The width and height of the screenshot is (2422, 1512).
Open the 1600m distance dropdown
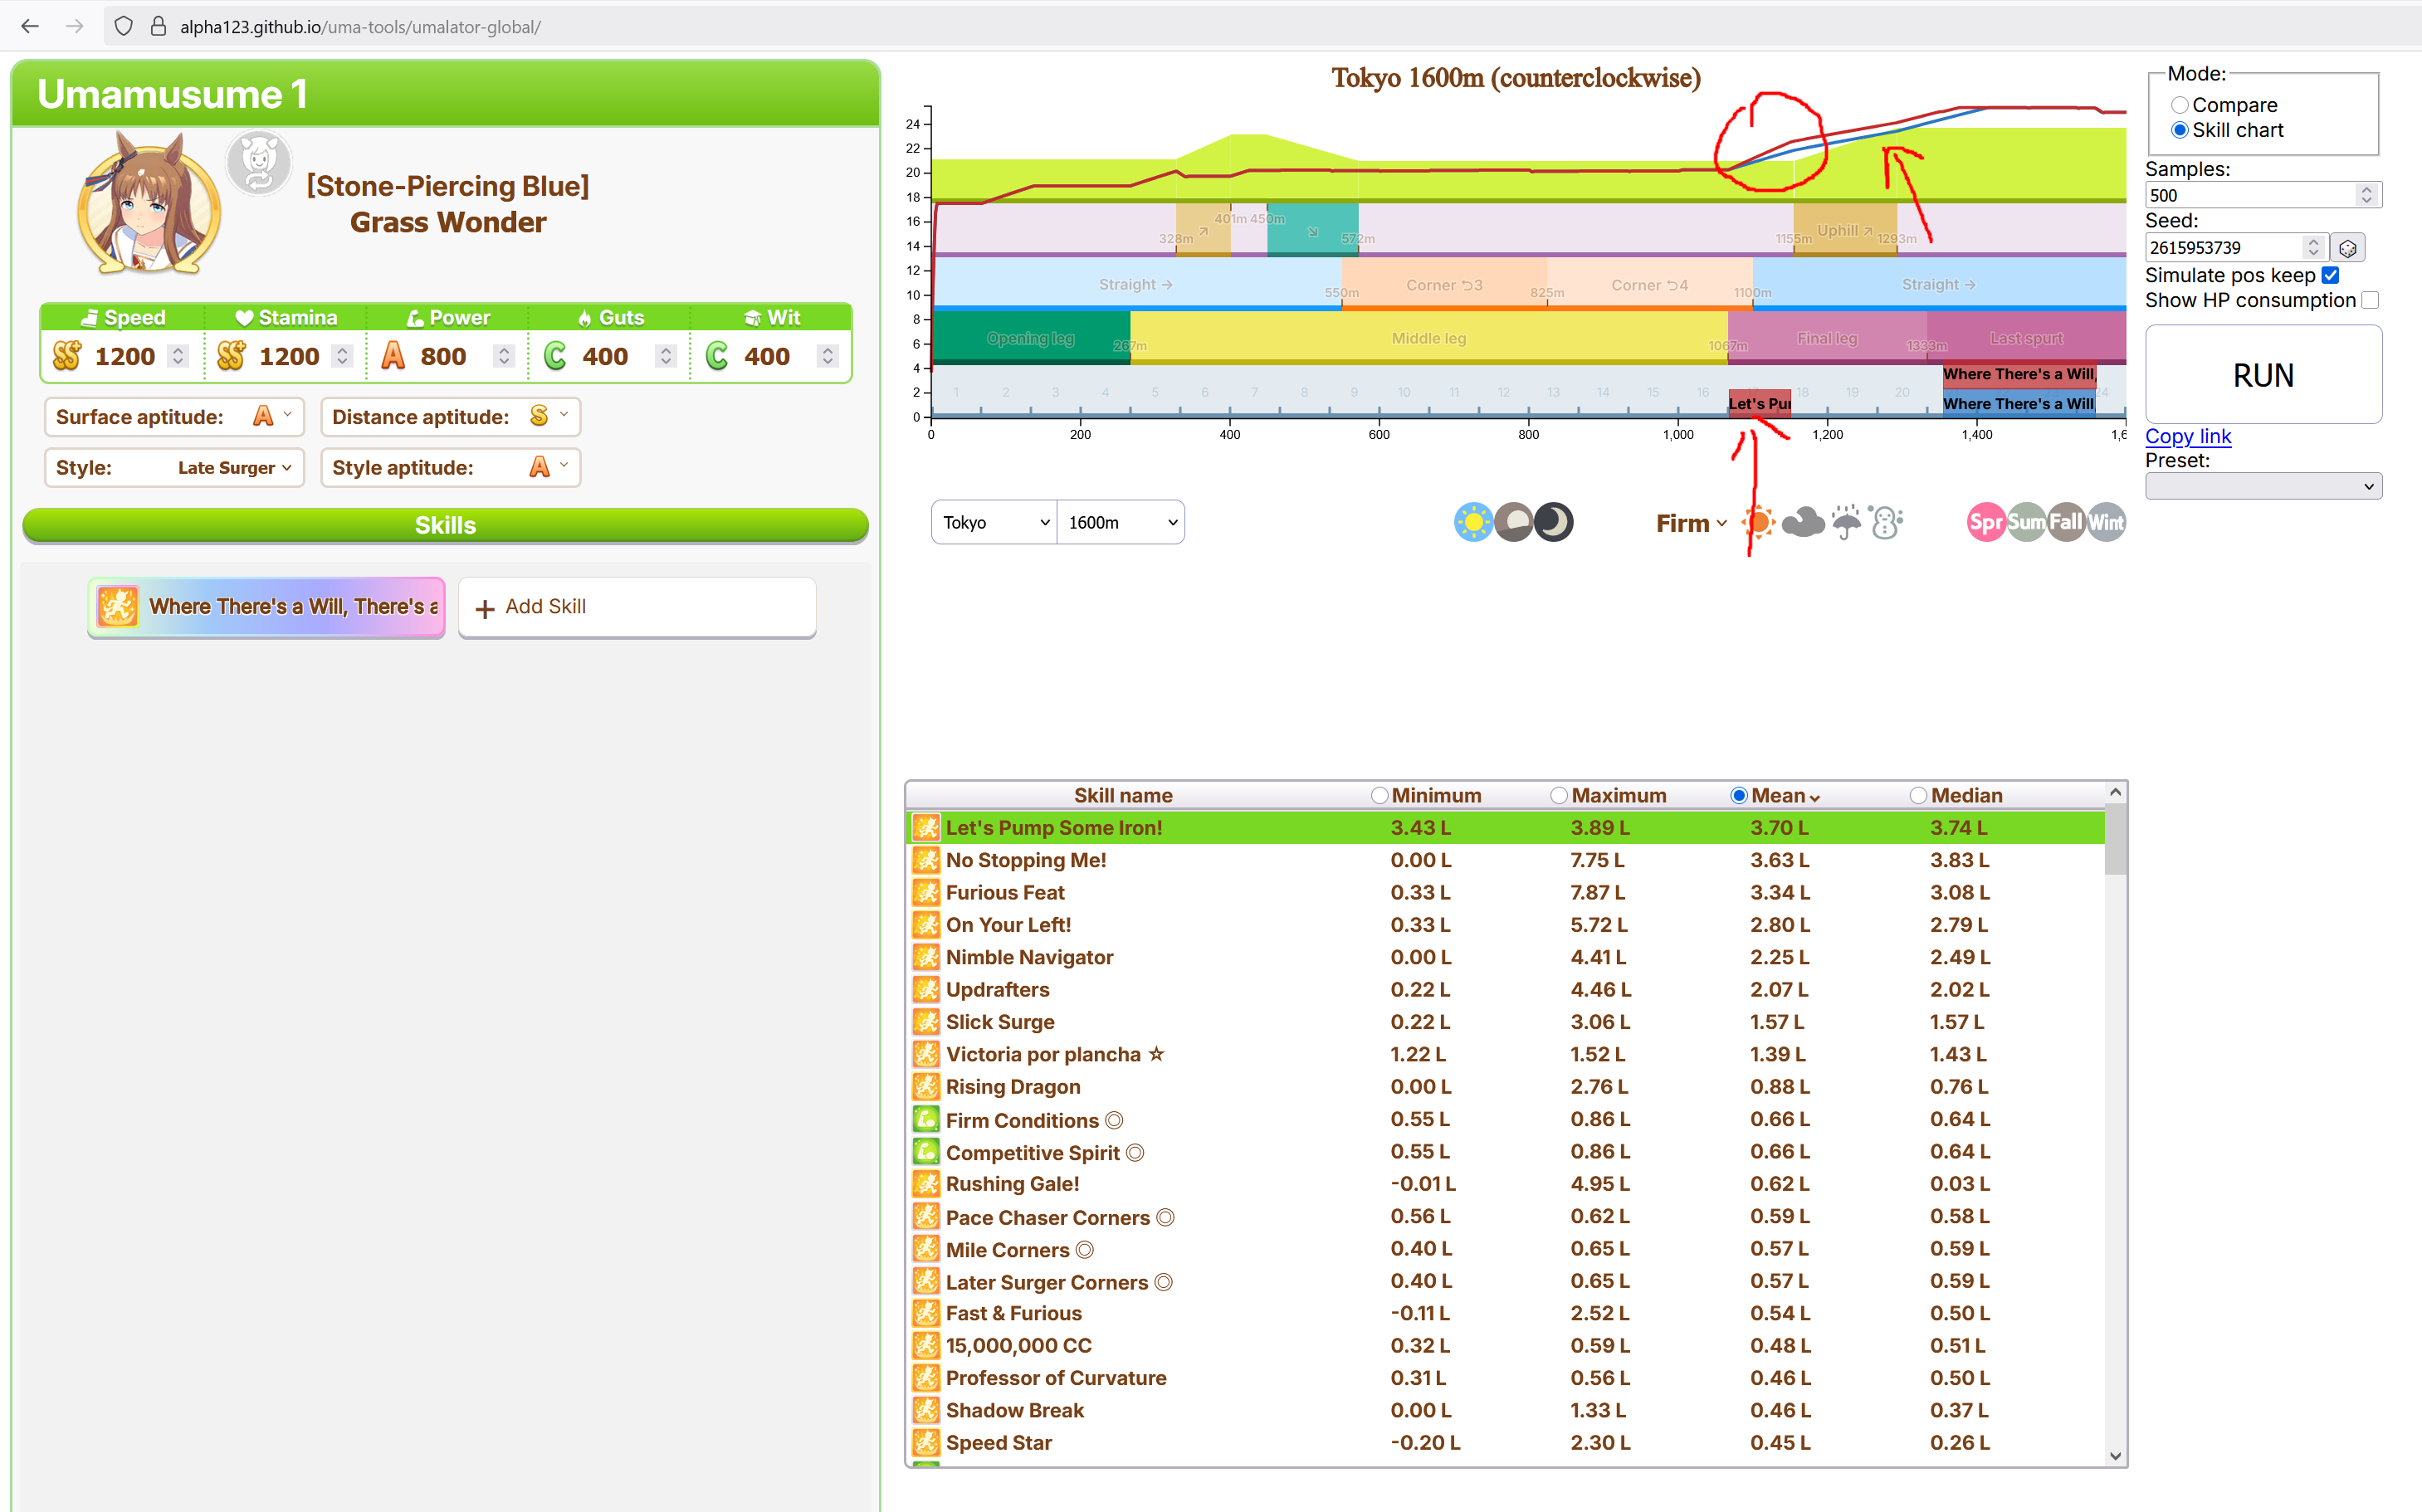click(x=1121, y=522)
